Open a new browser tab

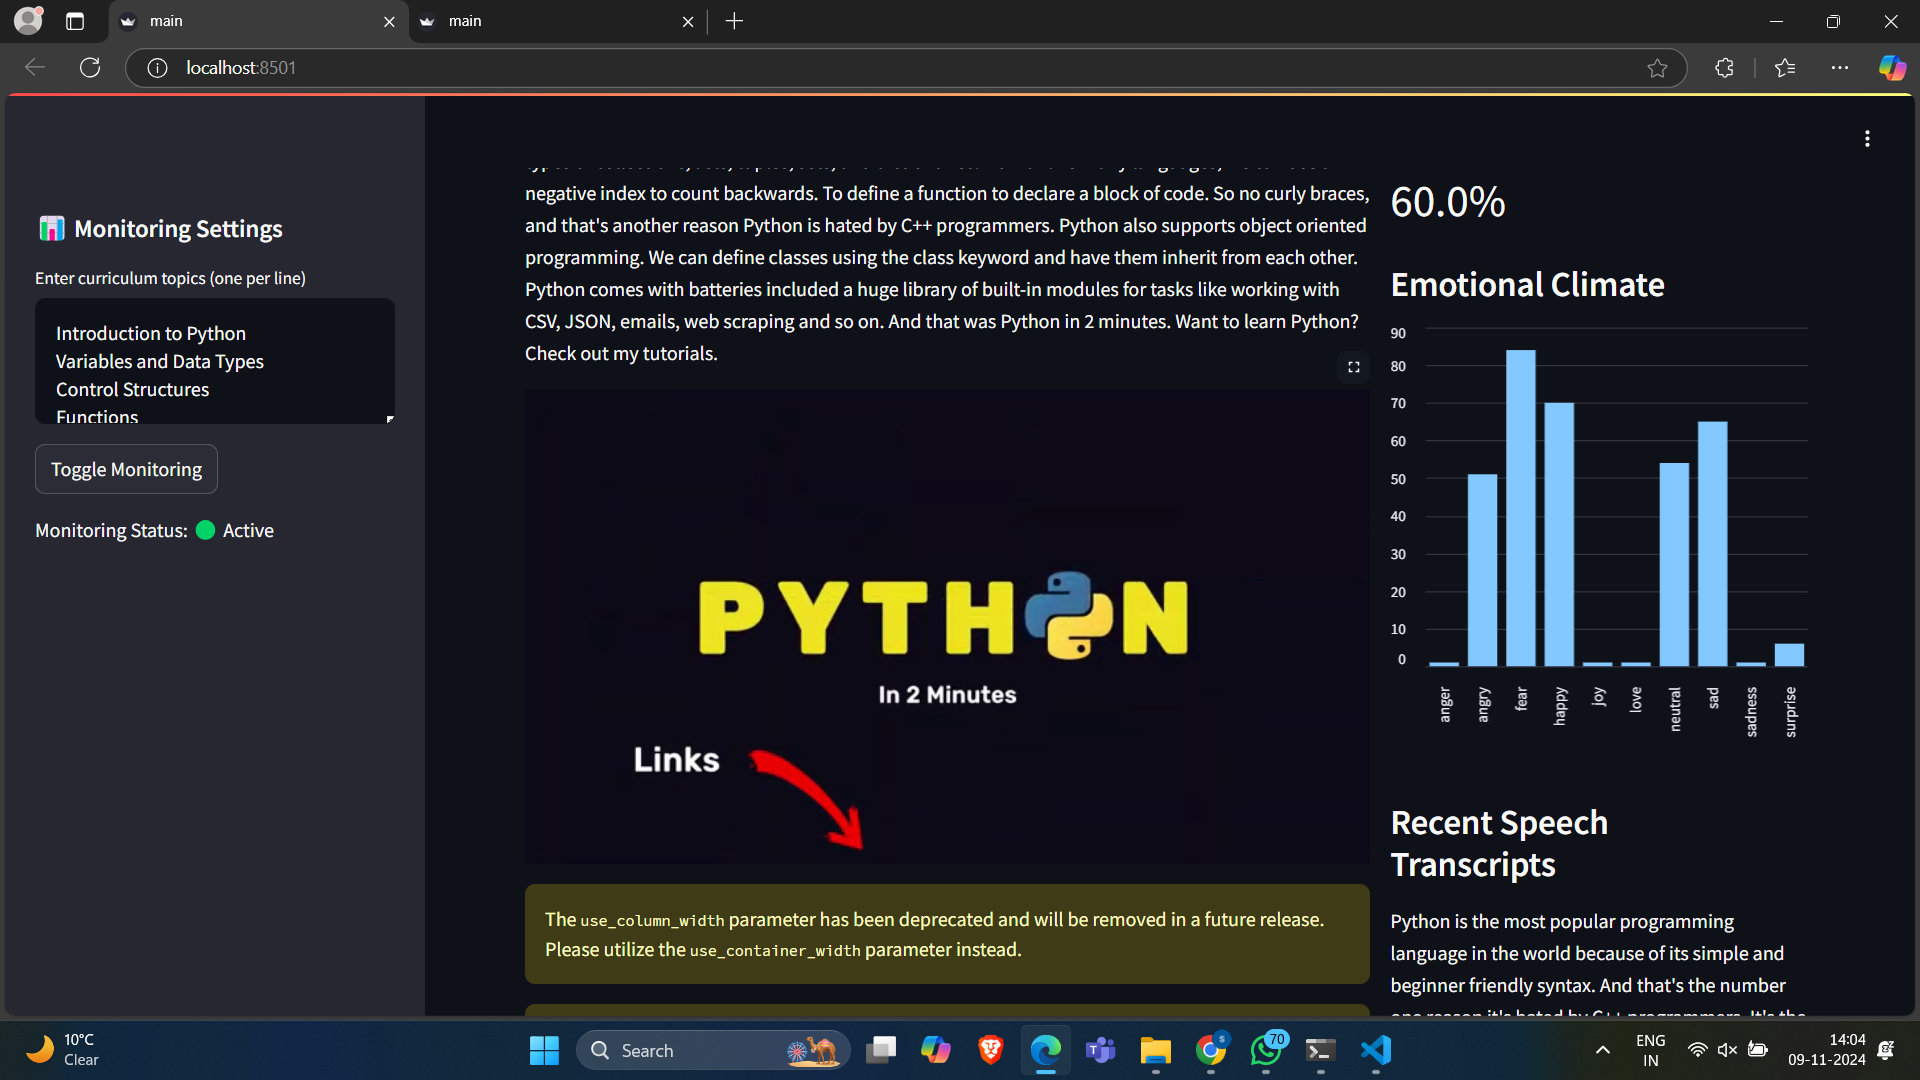(735, 21)
